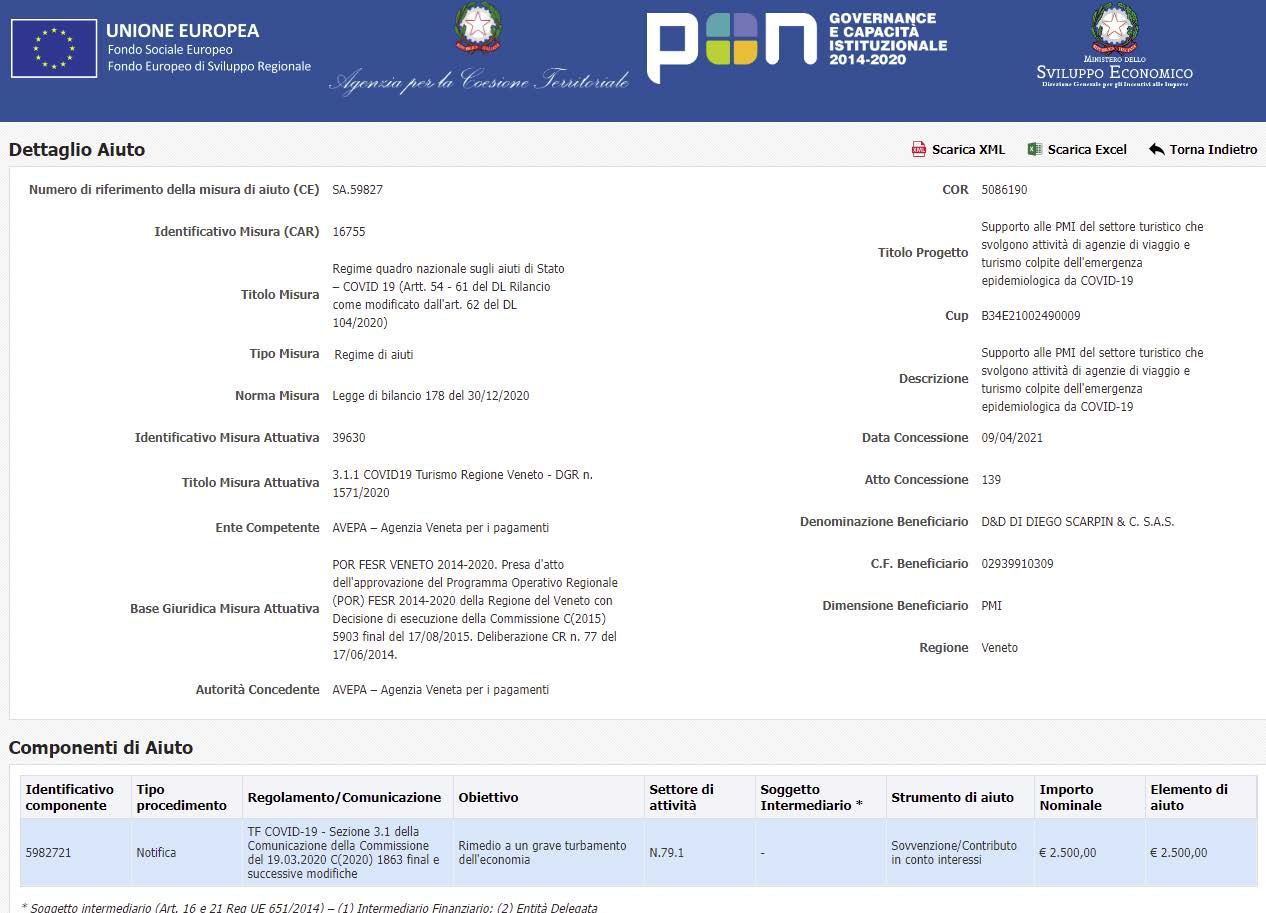Click the Identificativo Misura Attuativa value 39630
This screenshot has height=913, width=1266.
click(349, 438)
